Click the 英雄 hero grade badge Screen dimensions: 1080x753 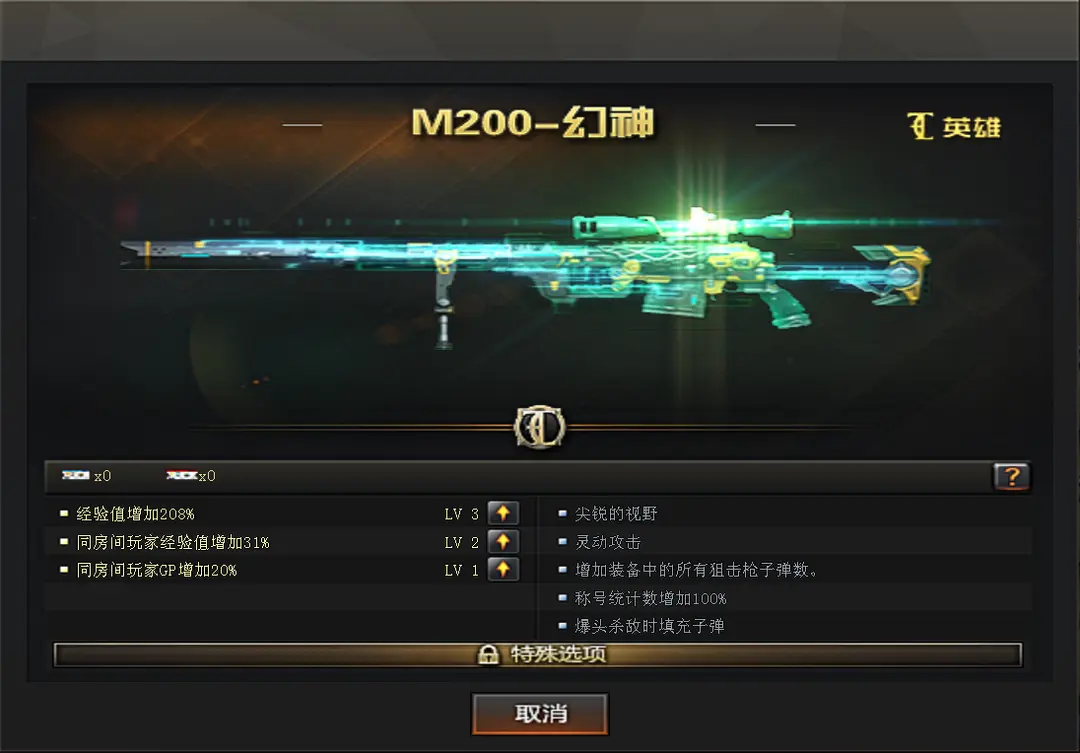coord(954,127)
